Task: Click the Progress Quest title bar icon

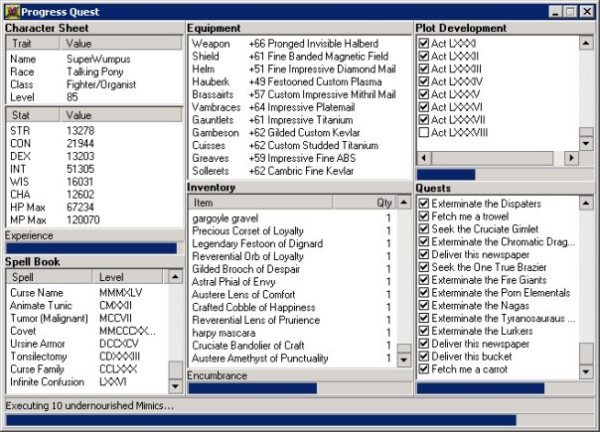Action: point(12,11)
